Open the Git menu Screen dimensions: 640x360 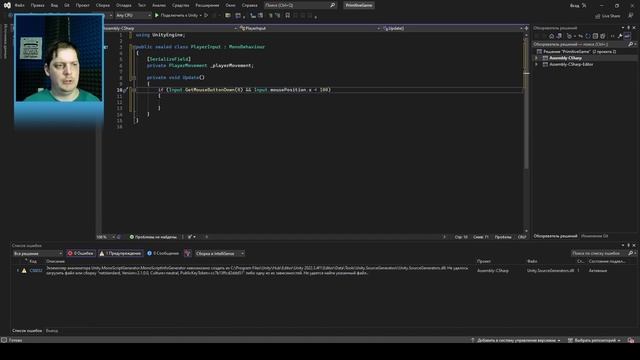[x=67, y=5]
